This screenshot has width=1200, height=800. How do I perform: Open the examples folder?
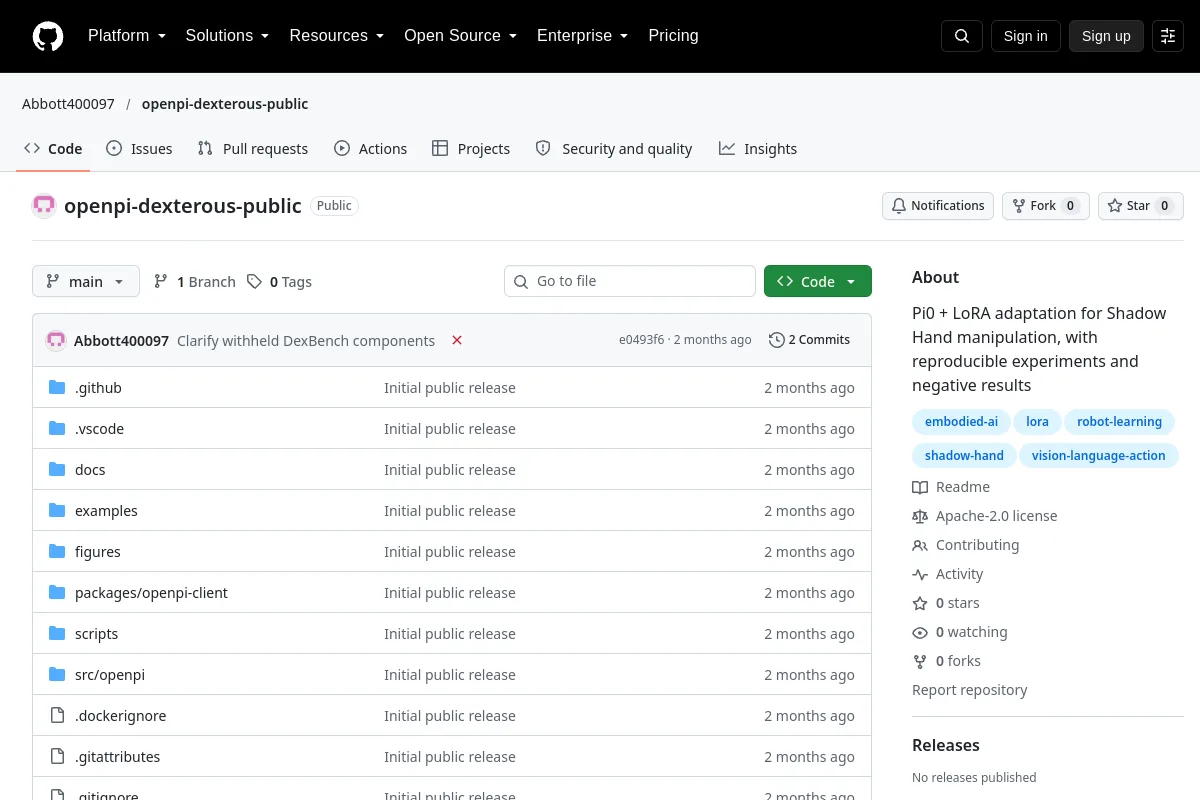106,511
